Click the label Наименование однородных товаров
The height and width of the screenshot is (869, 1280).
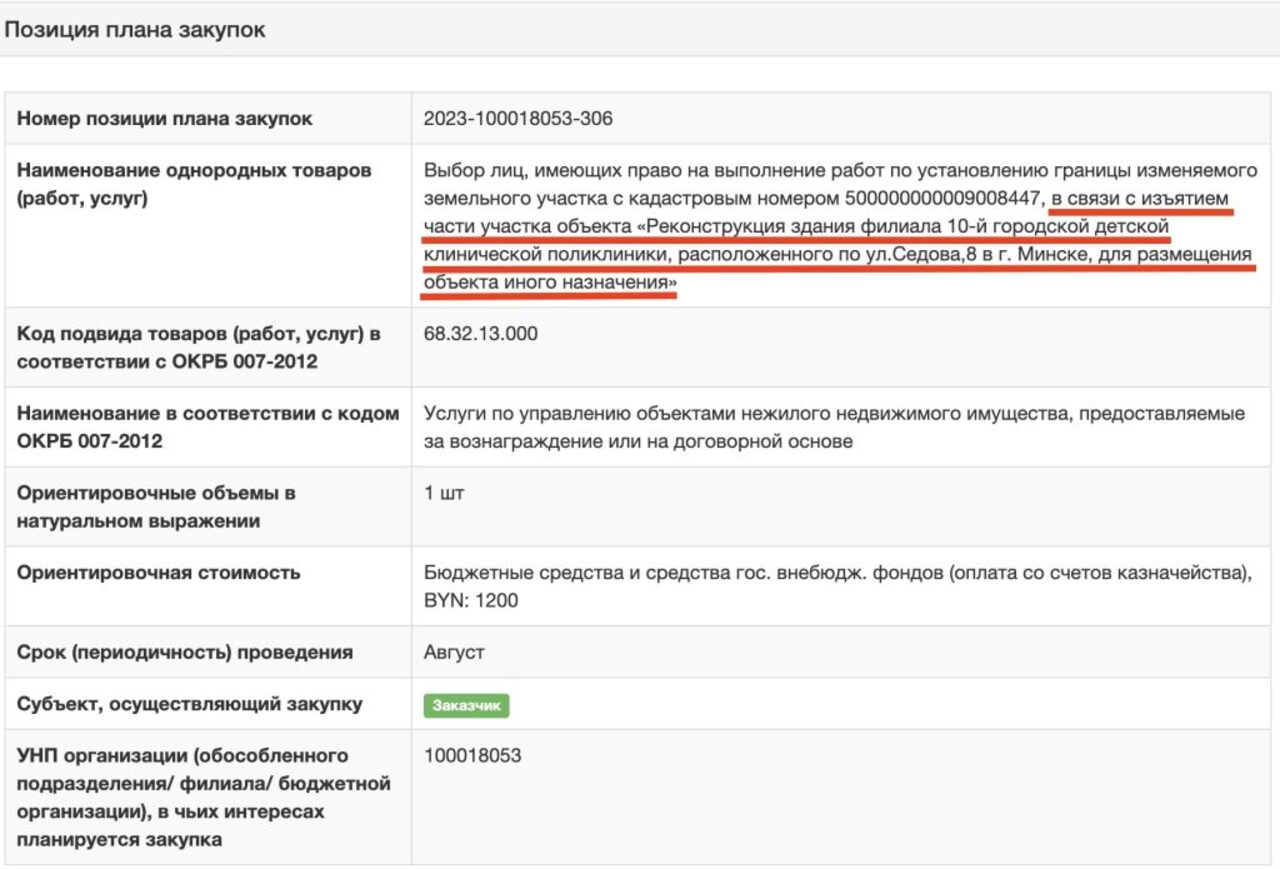[194, 184]
